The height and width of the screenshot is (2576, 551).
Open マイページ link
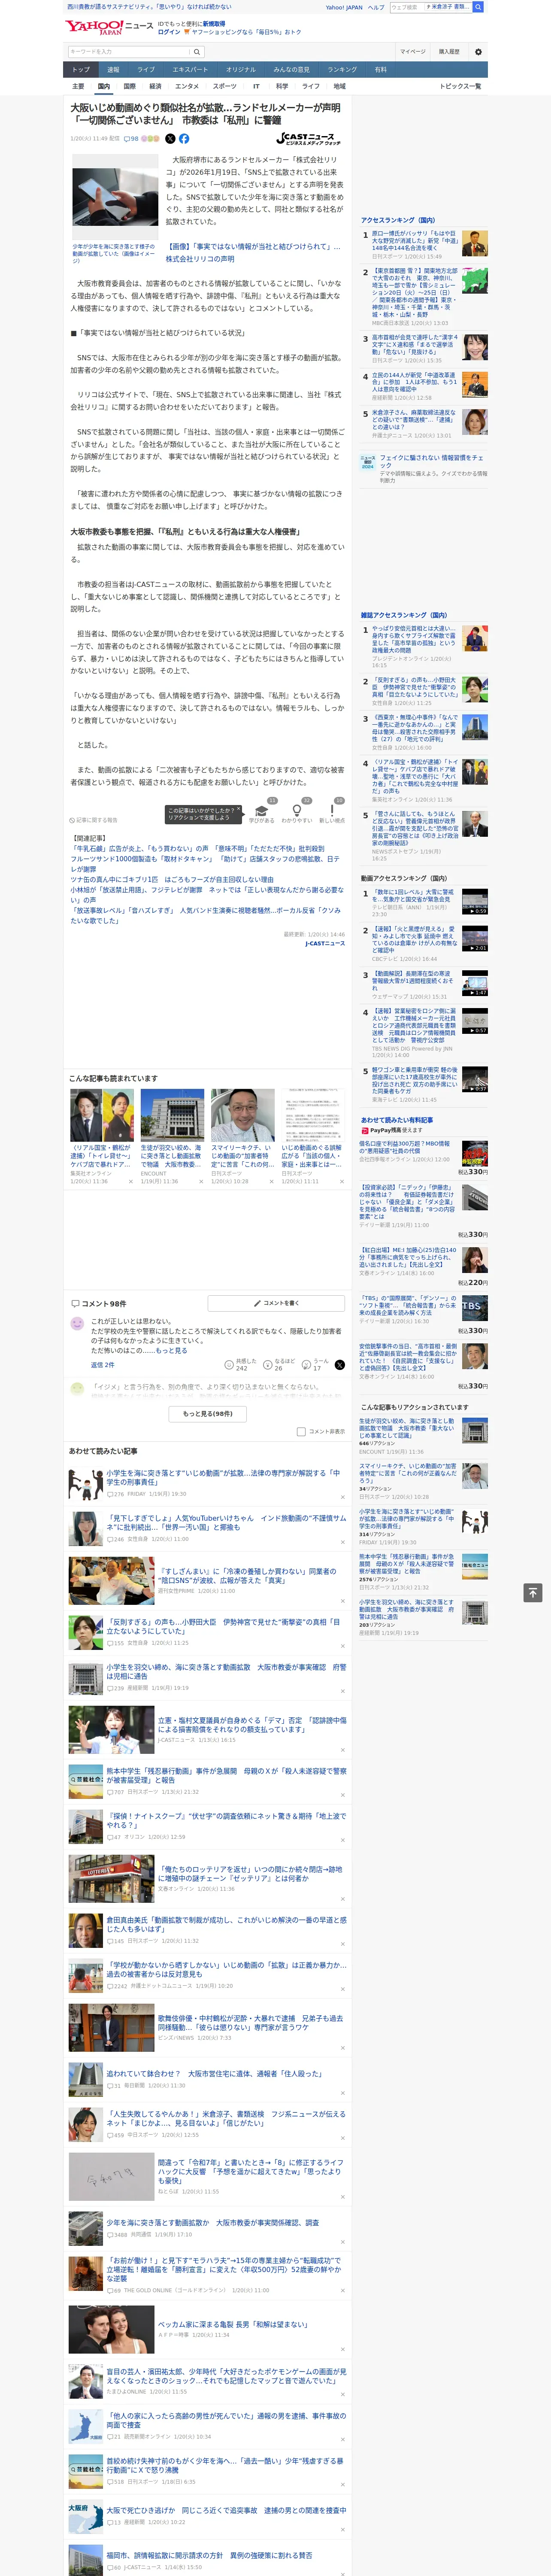pos(413,52)
